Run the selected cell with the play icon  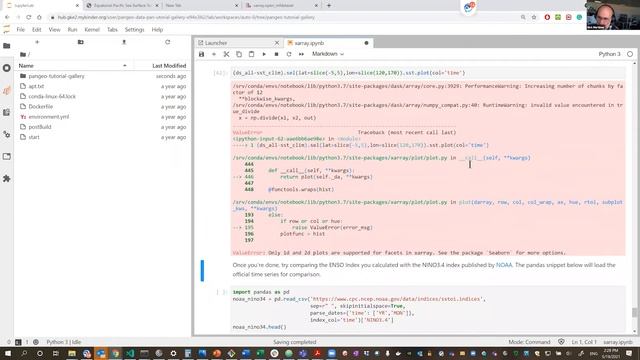coord(264,54)
